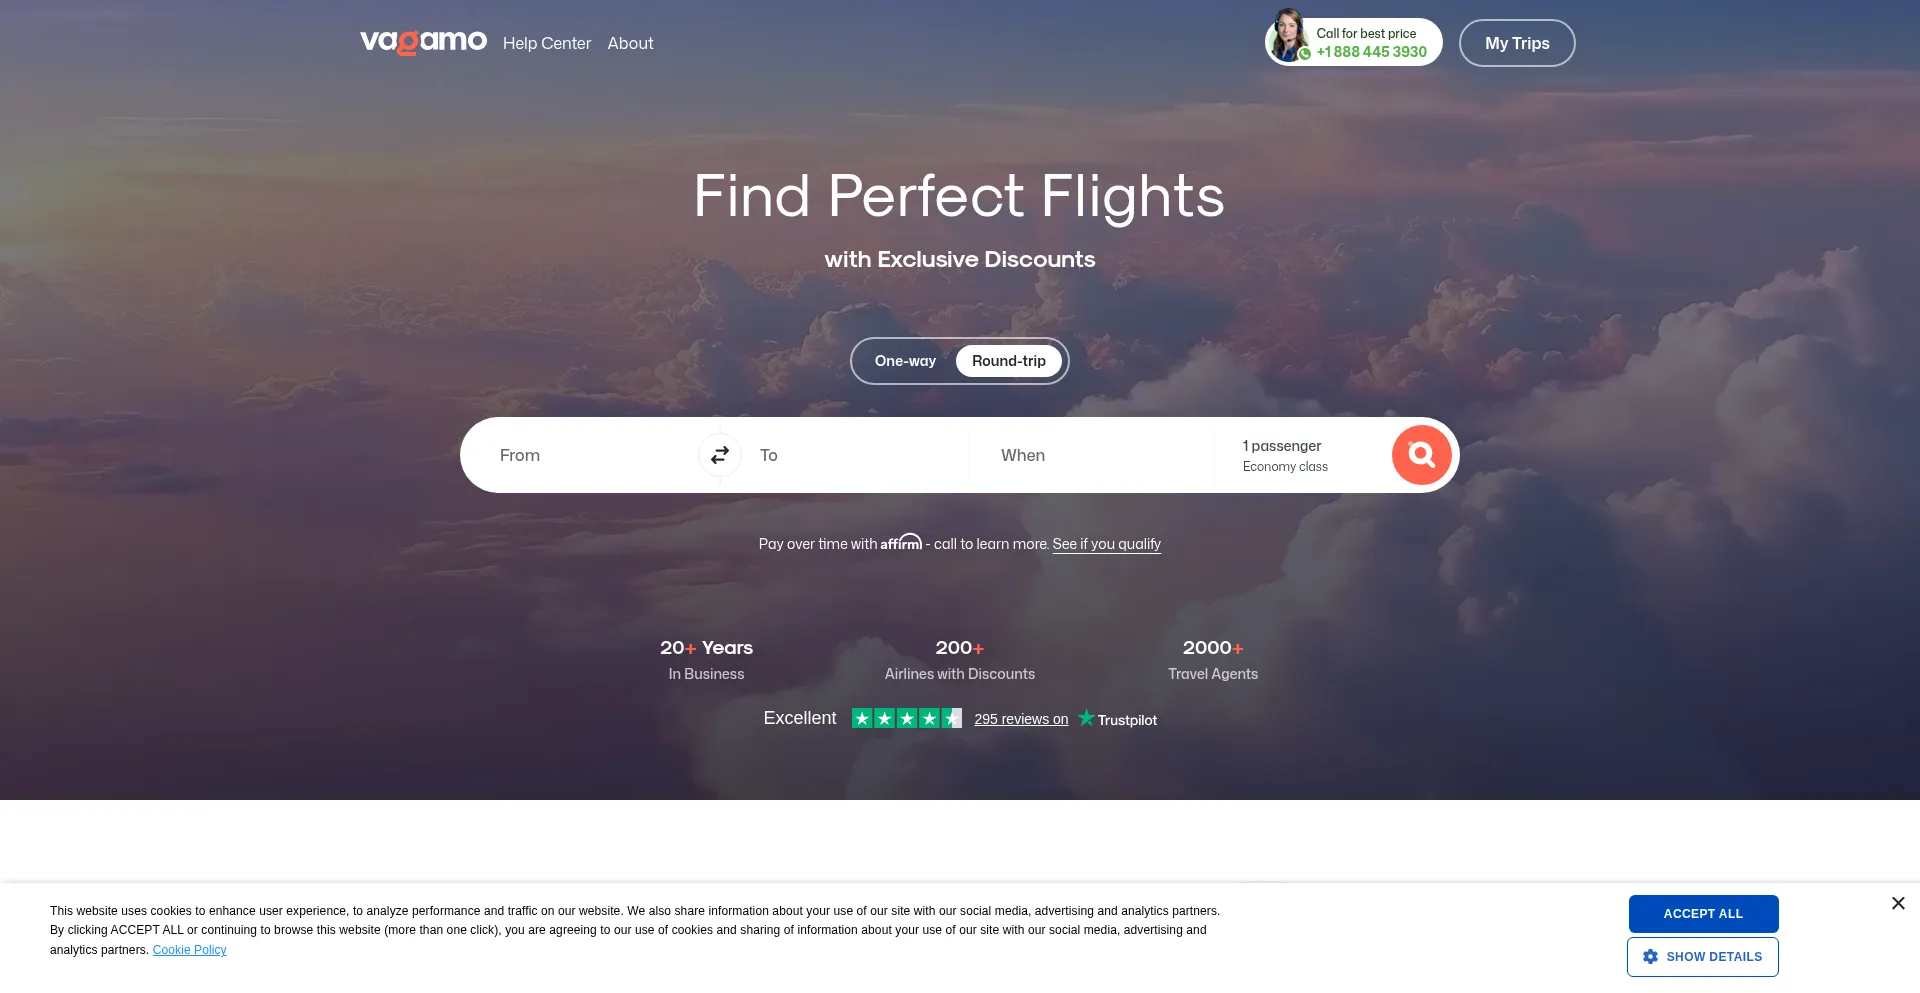Click the Affirm logo

(901, 542)
